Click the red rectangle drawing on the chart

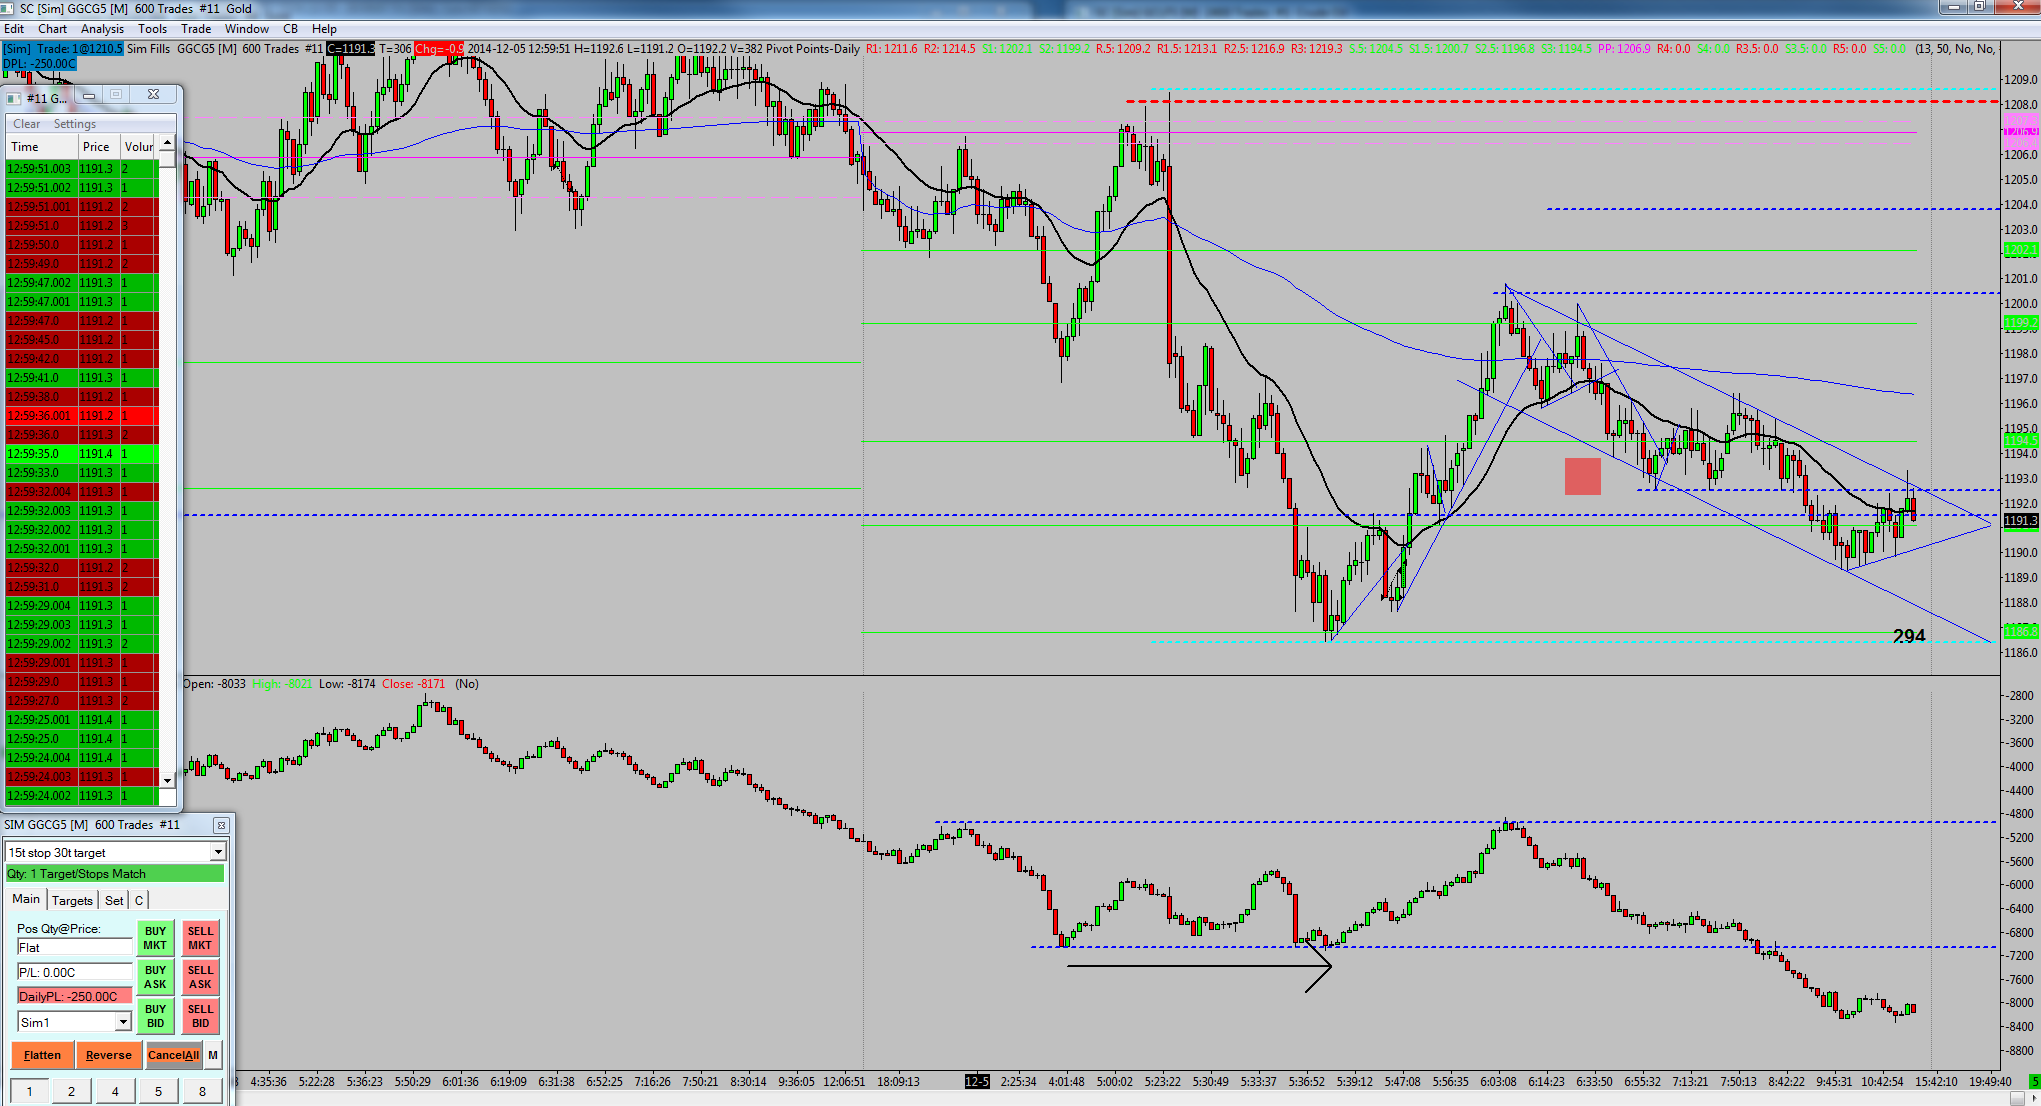[x=1583, y=476]
